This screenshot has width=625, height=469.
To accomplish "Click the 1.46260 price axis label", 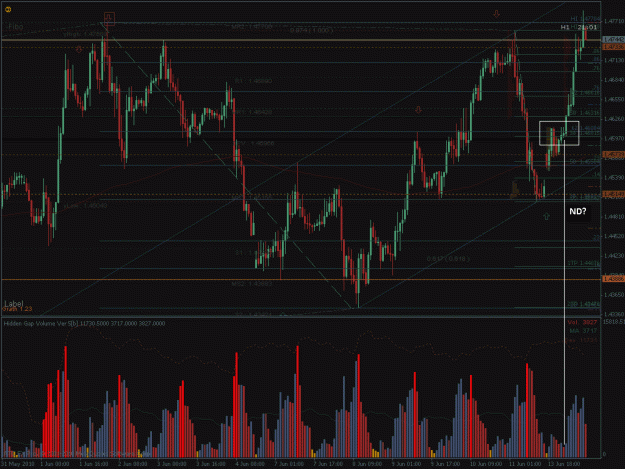I will [614, 119].
